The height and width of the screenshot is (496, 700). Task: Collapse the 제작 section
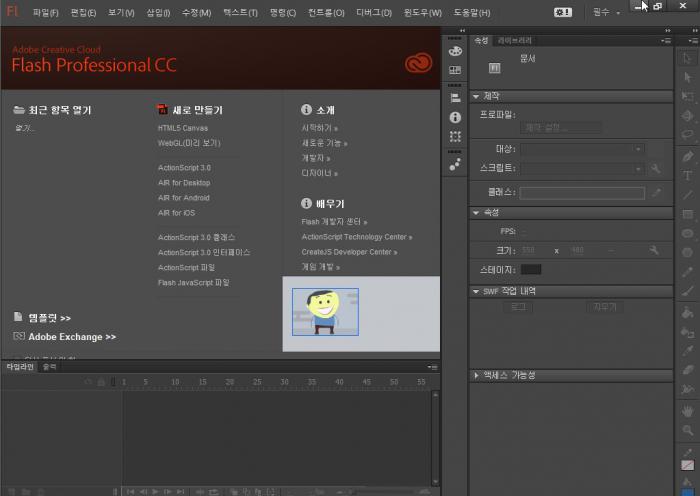pyautogui.click(x=476, y=97)
